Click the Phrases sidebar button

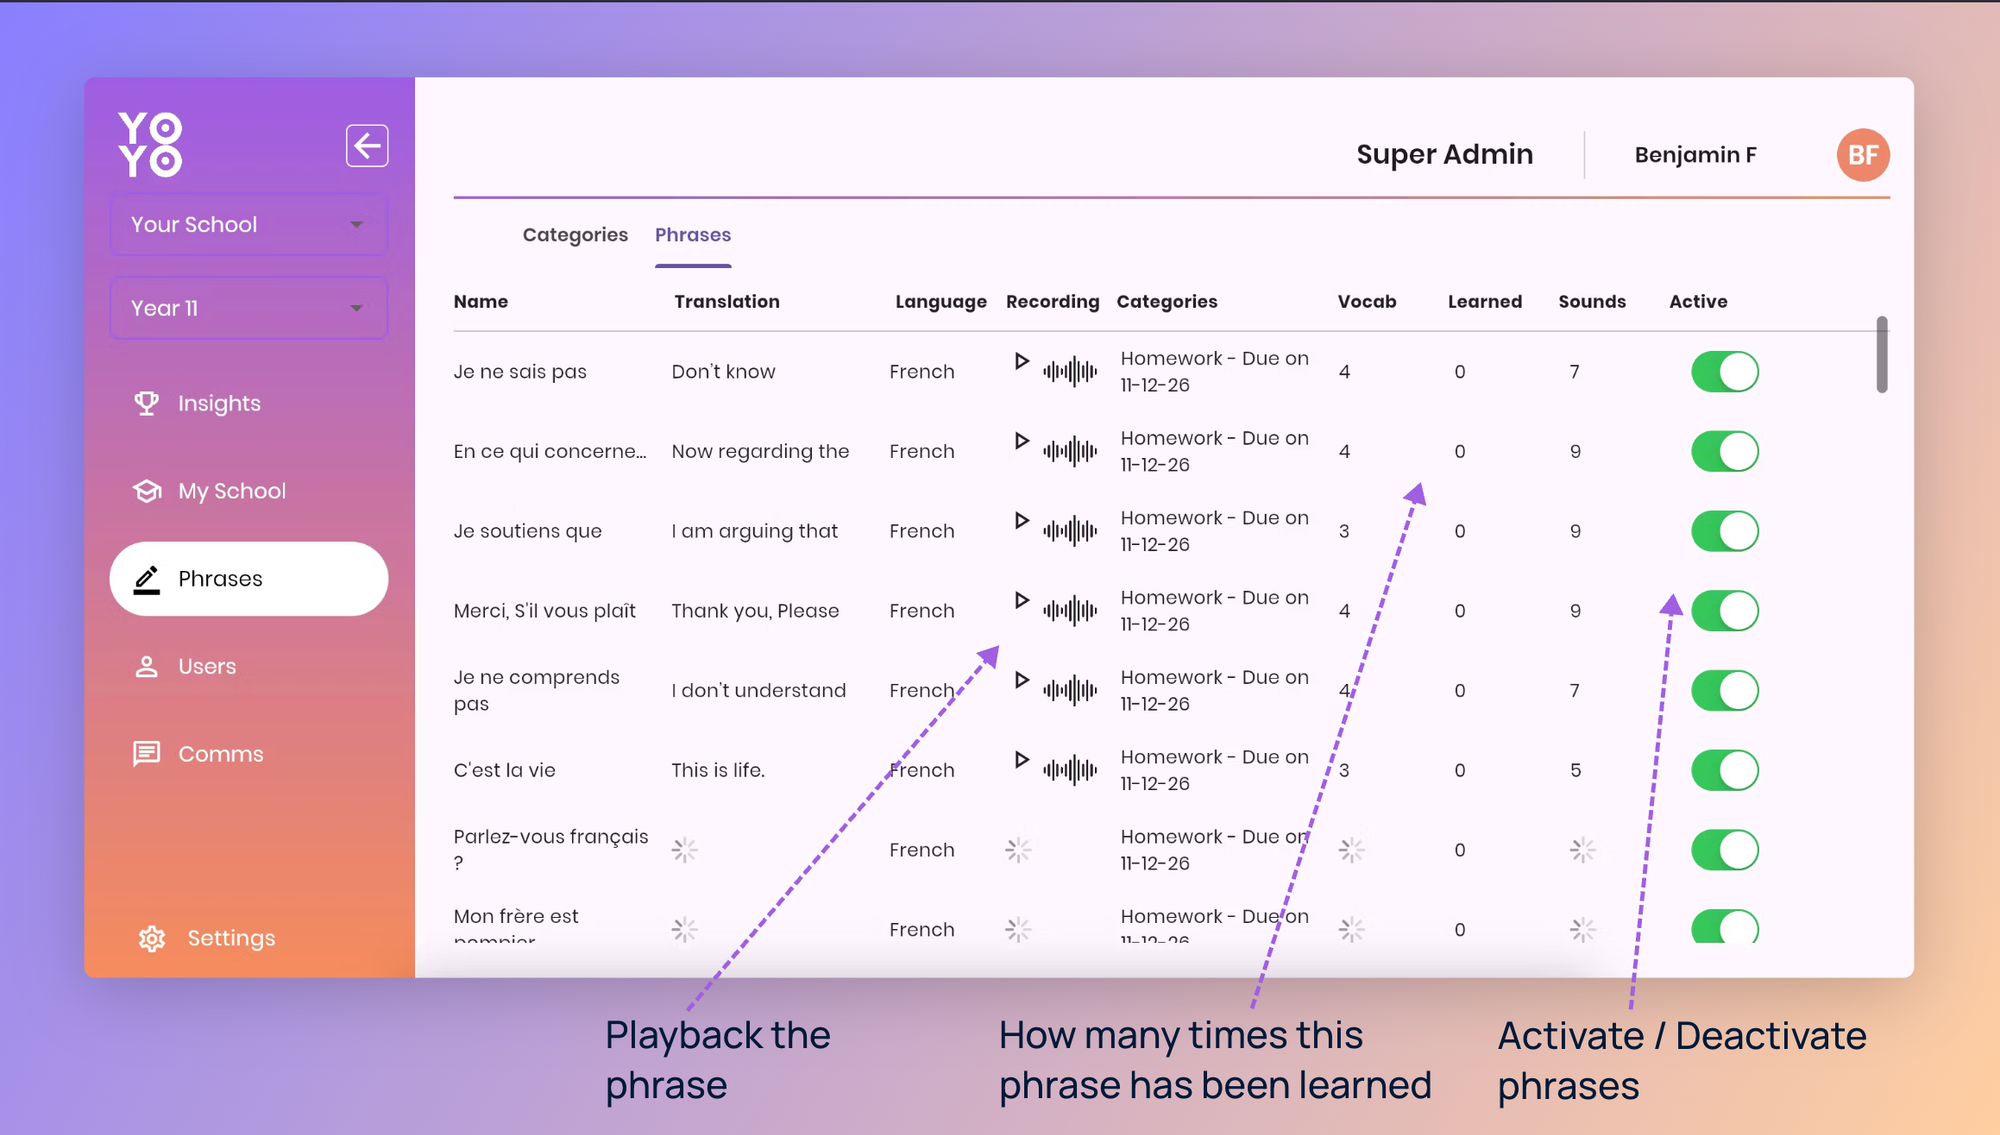pos(248,579)
